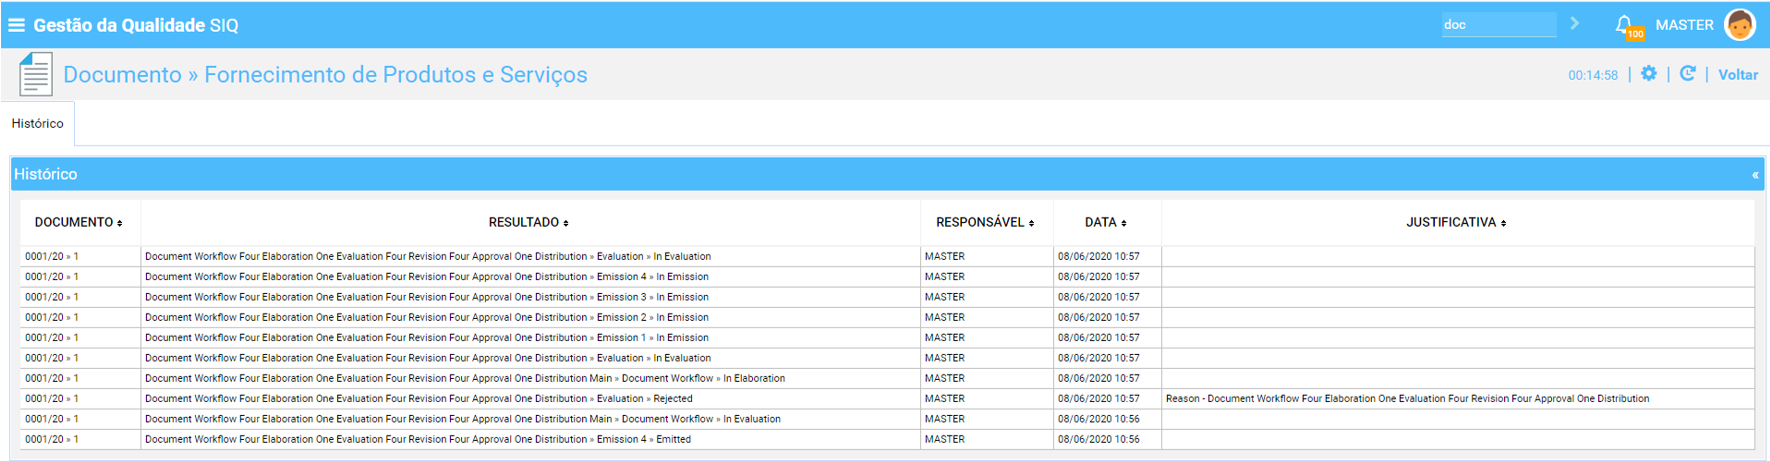Sort by DOCUMENTO column
The height and width of the screenshot is (461, 1770).
point(78,223)
